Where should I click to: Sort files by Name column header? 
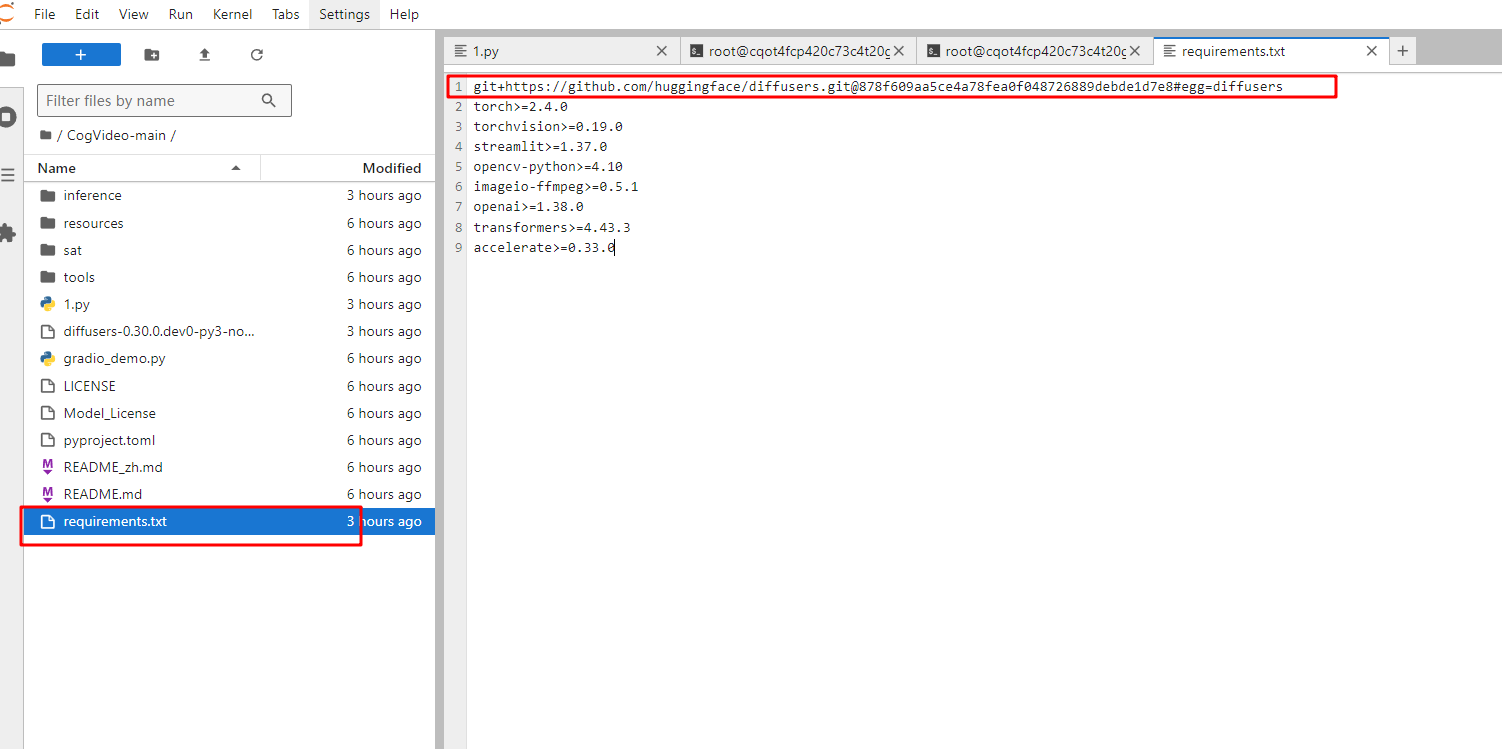(142, 168)
